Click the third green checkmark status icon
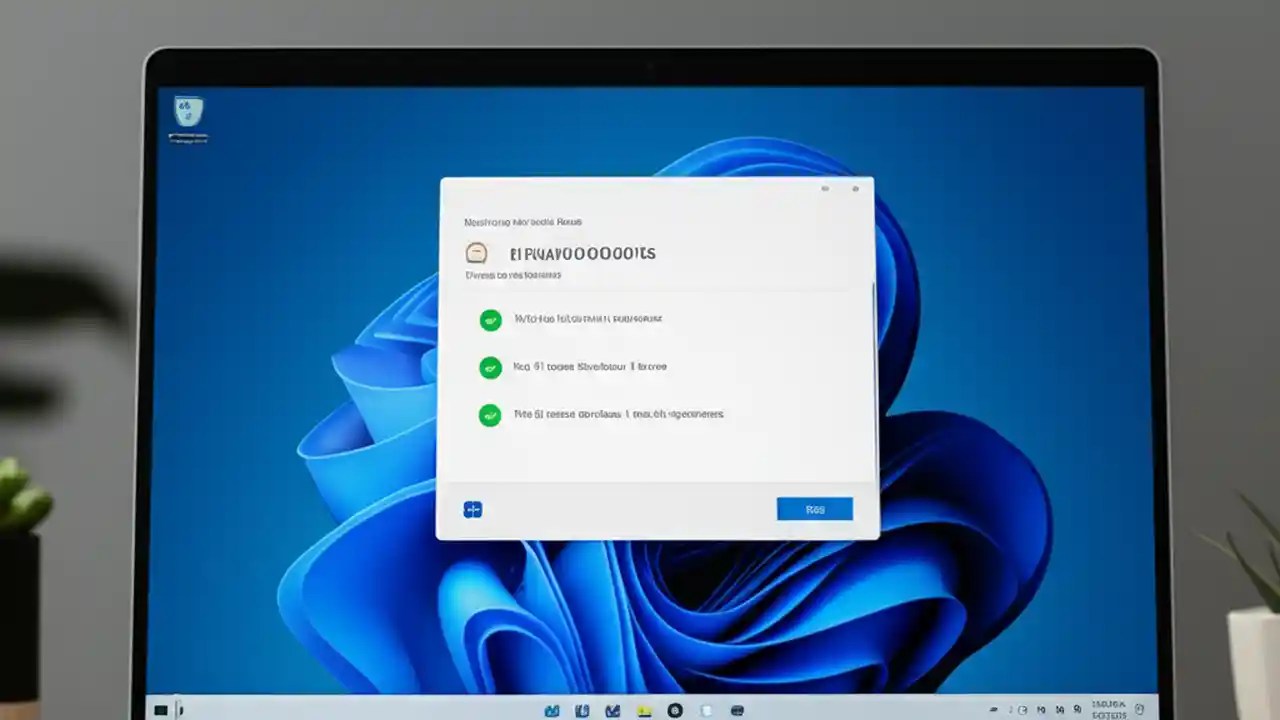 pyautogui.click(x=490, y=415)
